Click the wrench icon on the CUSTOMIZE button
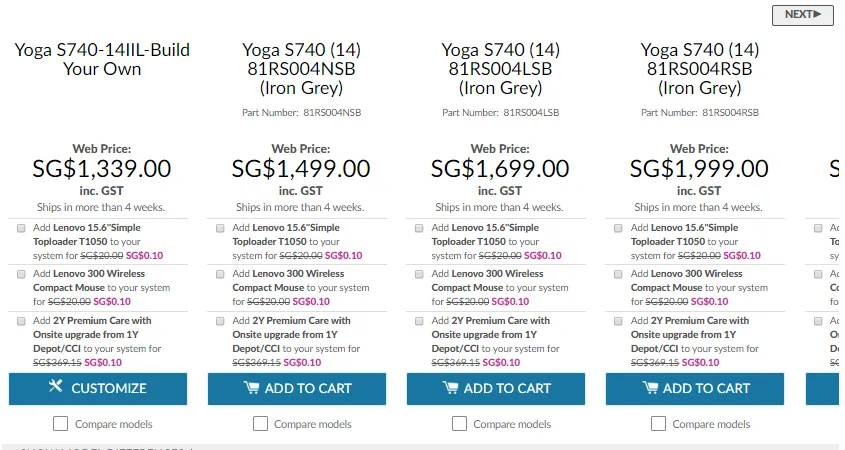The height and width of the screenshot is (450, 845). coord(55,388)
